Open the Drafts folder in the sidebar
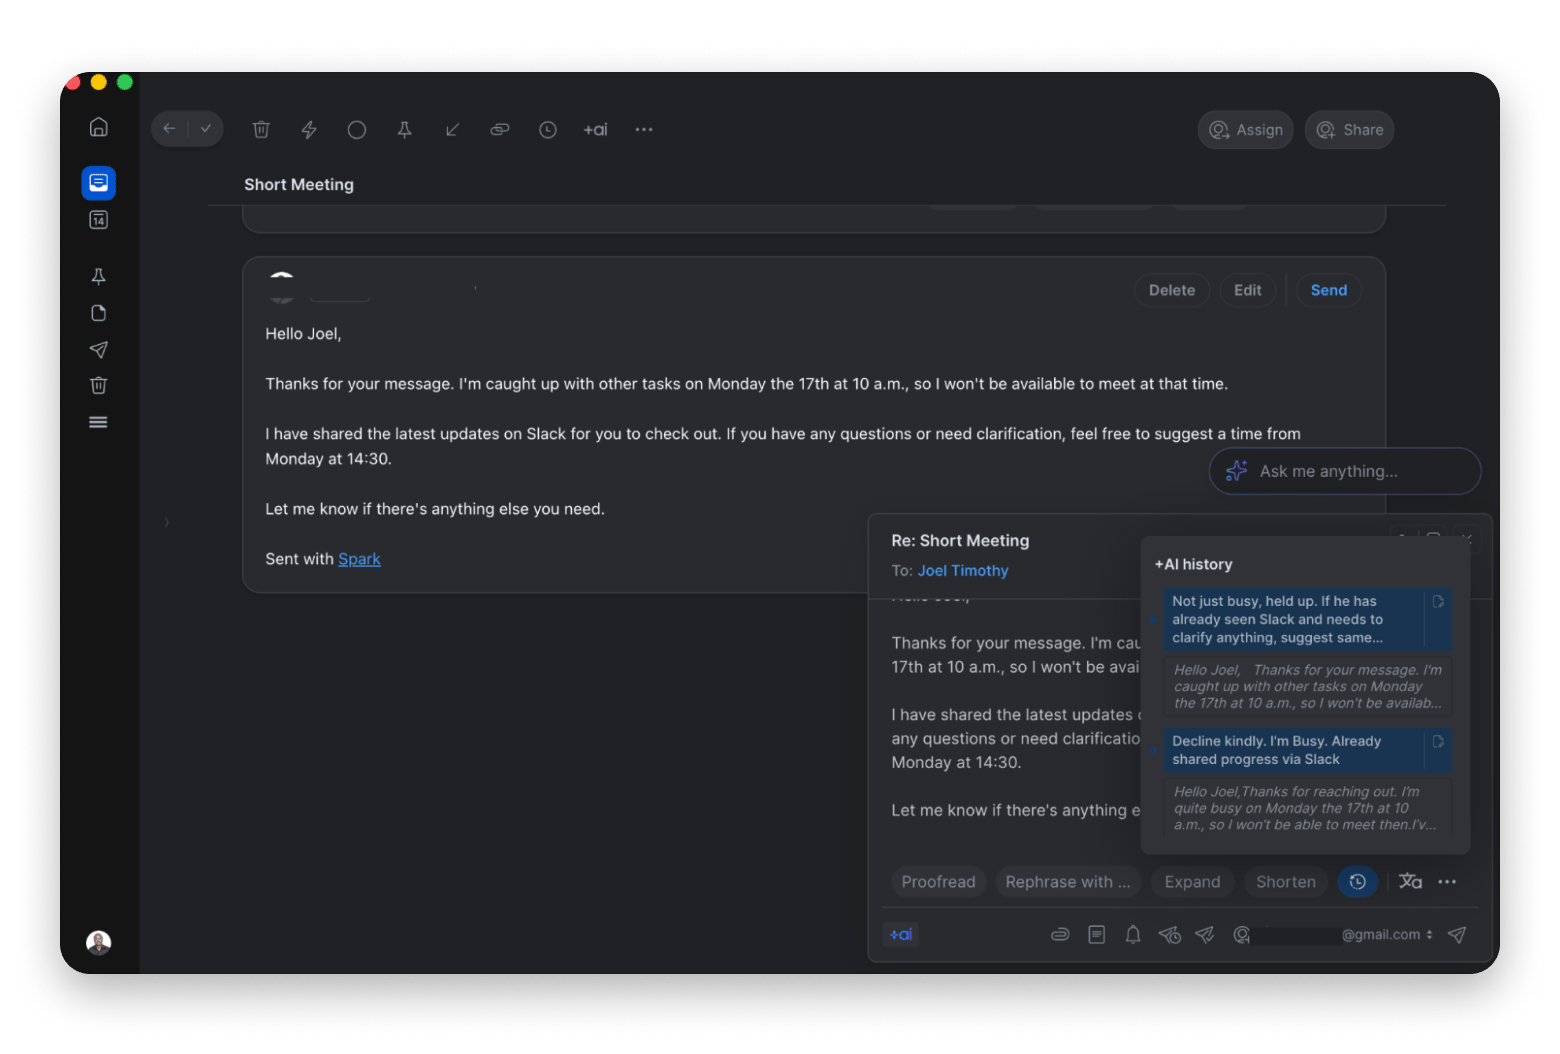 (98, 313)
